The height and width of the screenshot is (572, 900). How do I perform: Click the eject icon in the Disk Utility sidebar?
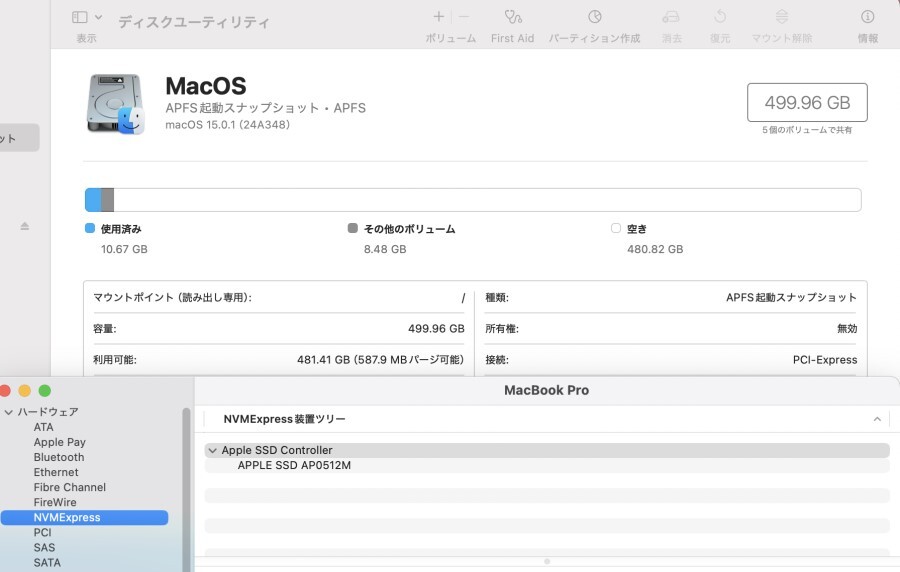(x=25, y=226)
